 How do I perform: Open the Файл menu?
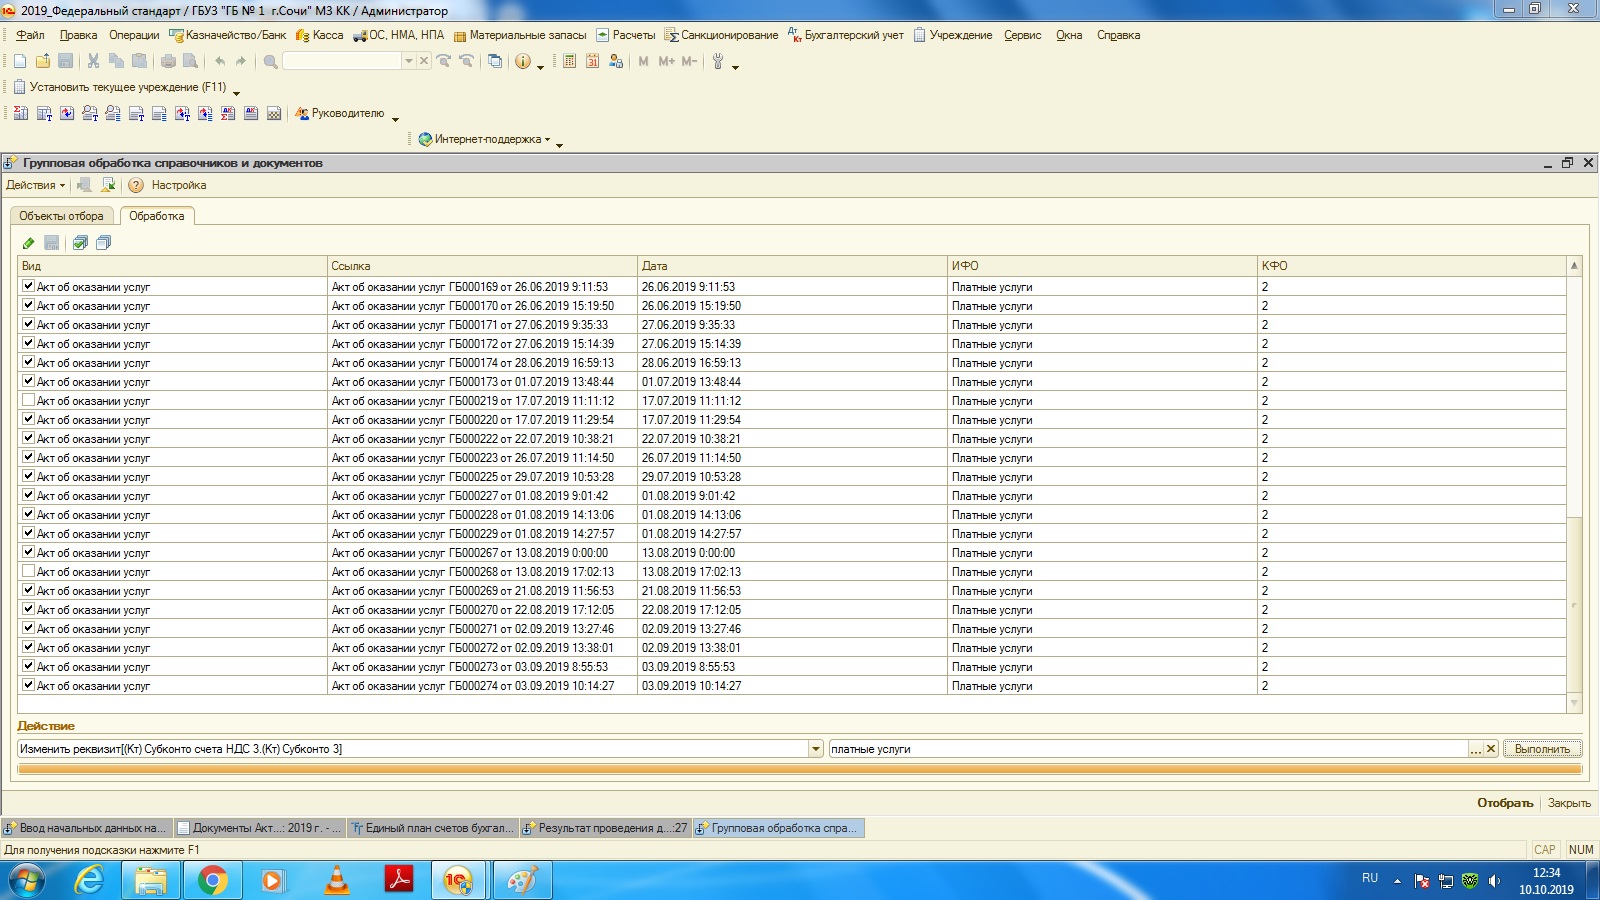(30, 35)
